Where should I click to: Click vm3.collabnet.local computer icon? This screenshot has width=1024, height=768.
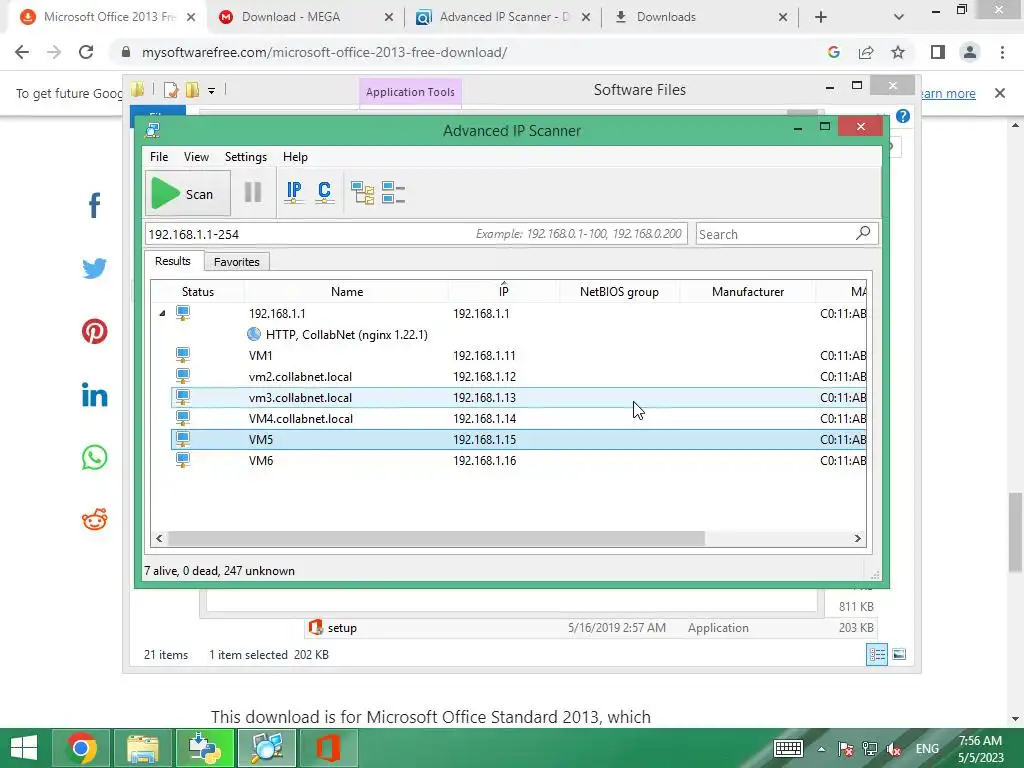click(183, 396)
